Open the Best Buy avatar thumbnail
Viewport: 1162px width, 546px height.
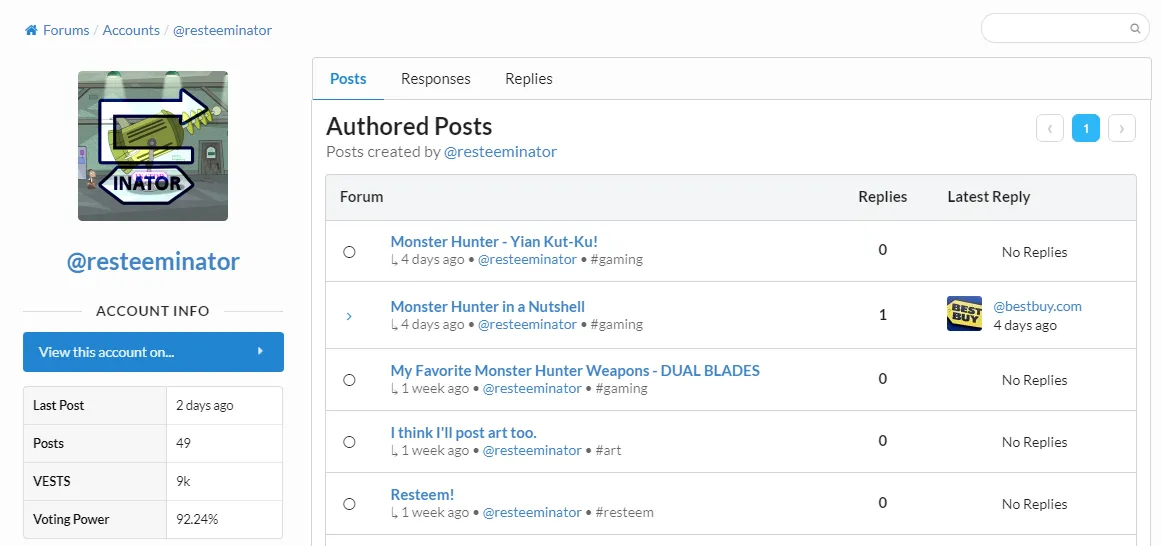pos(964,313)
